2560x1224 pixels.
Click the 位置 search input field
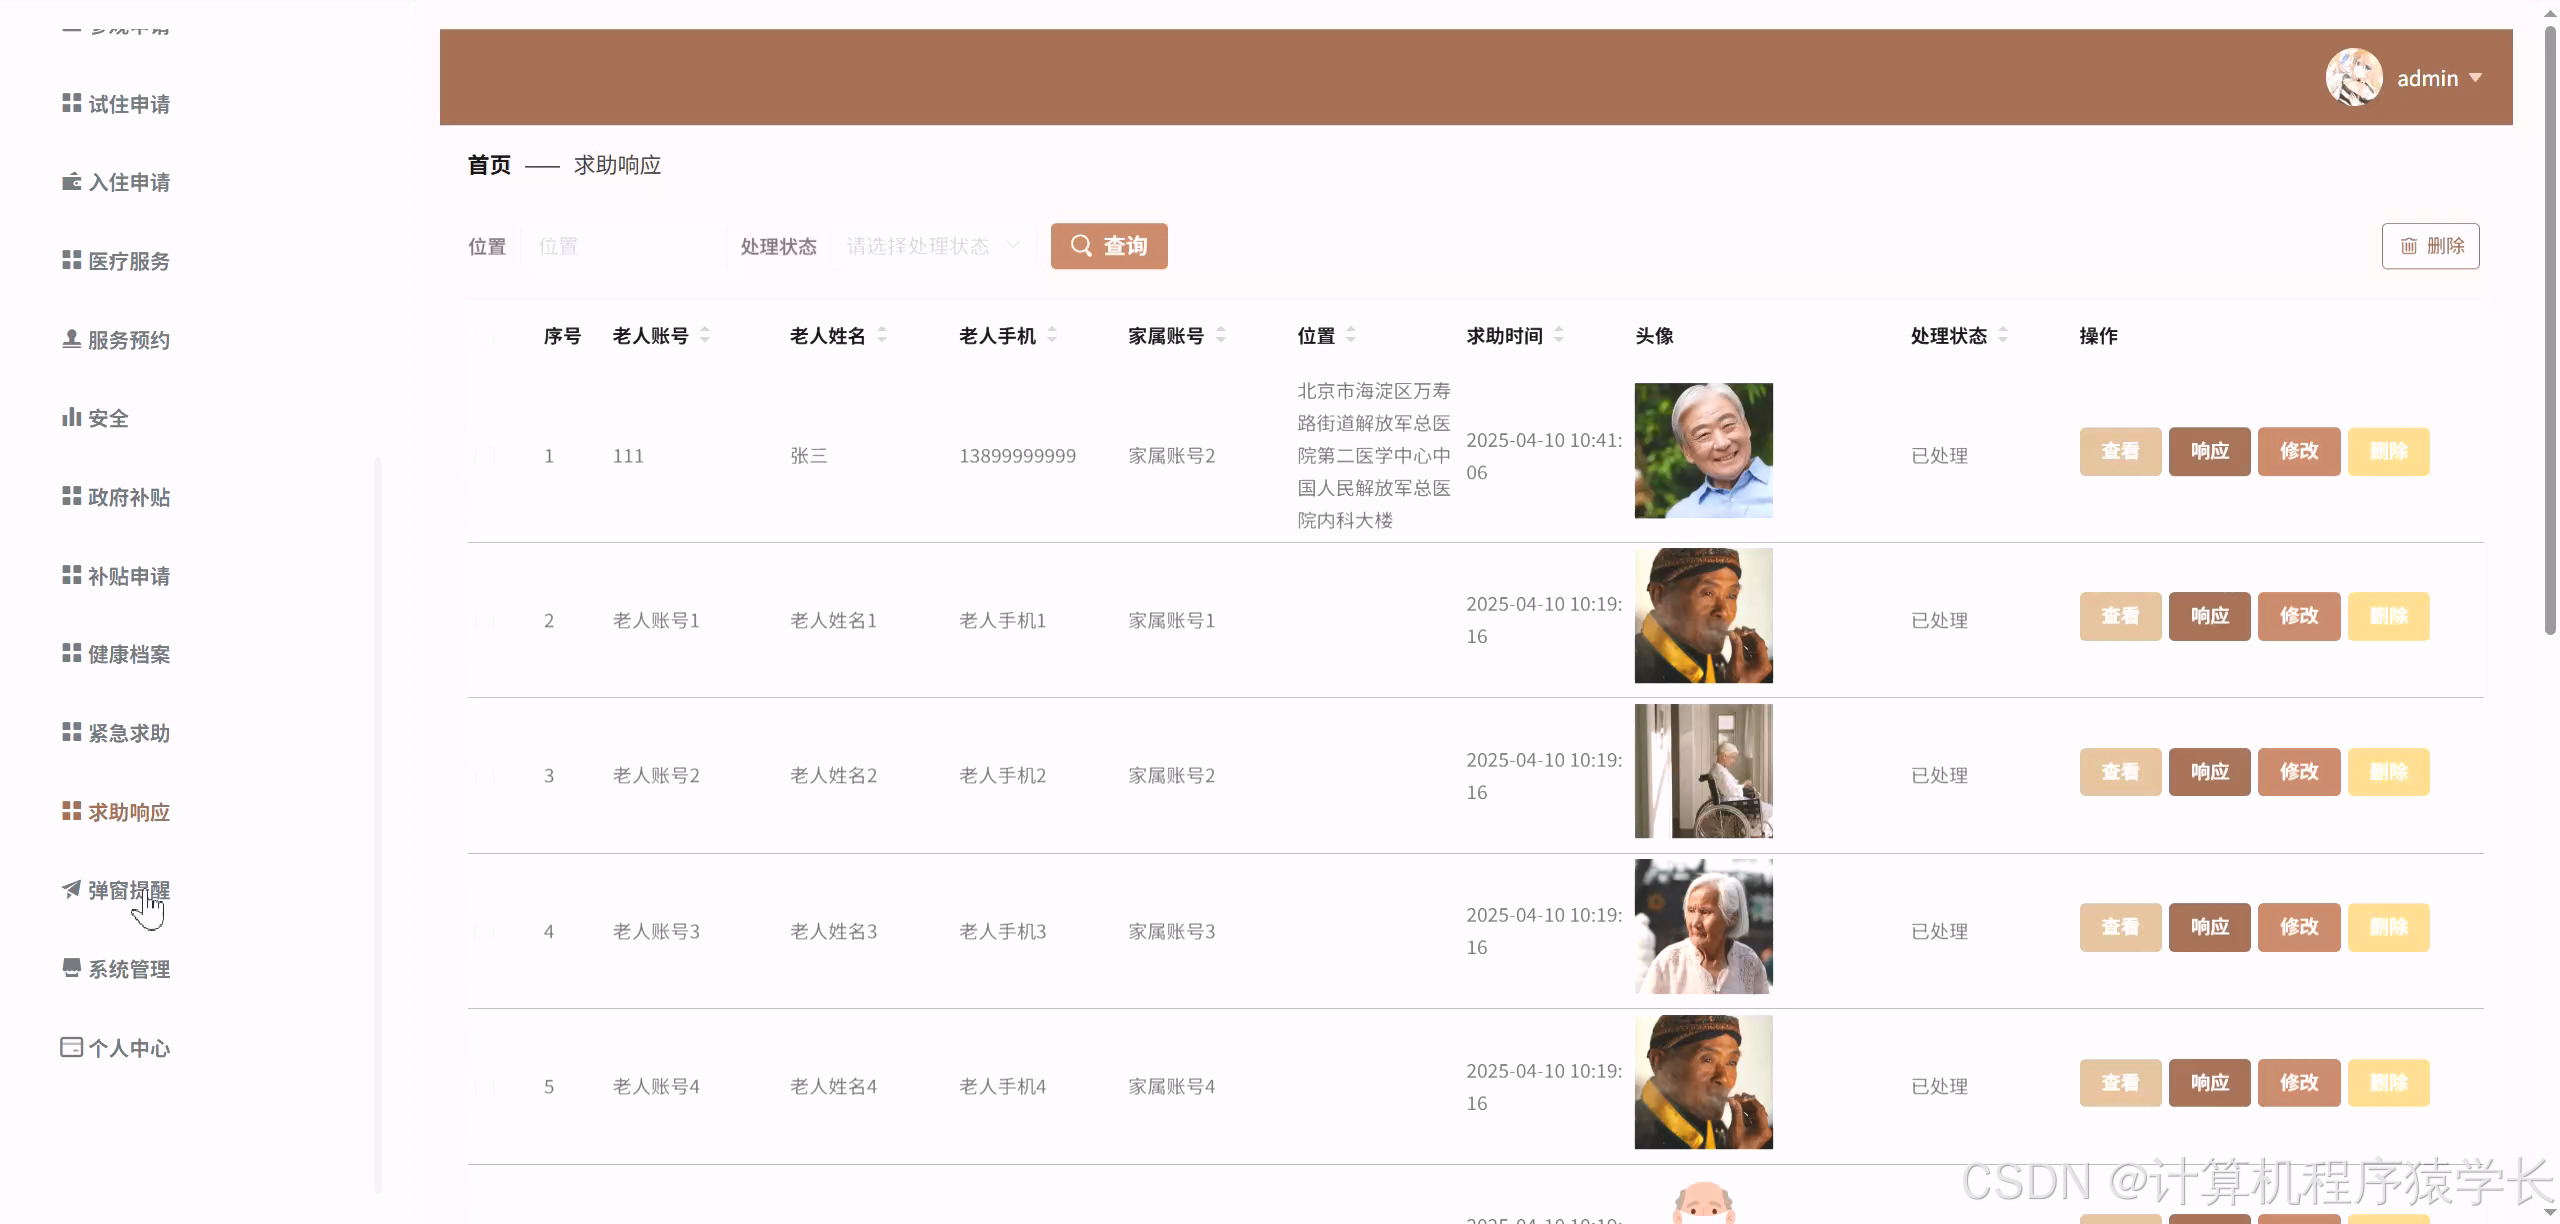pos(620,246)
